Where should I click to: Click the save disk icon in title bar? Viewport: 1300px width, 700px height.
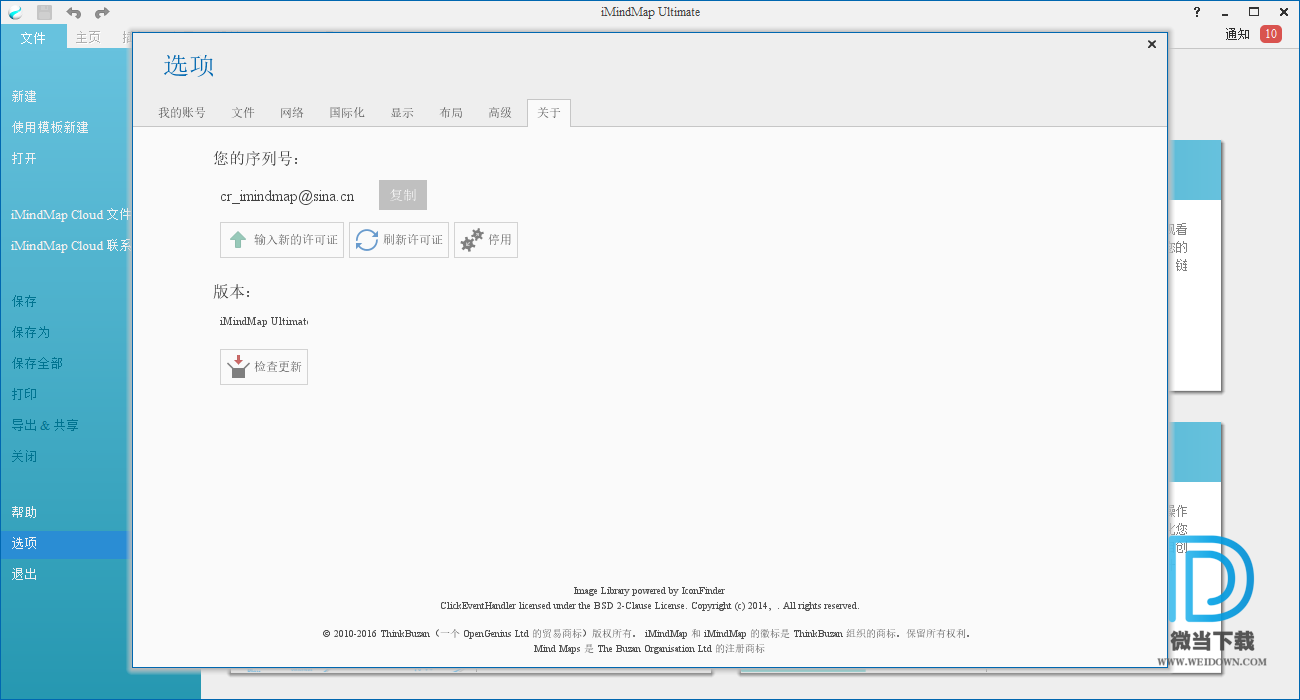[x=44, y=12]
